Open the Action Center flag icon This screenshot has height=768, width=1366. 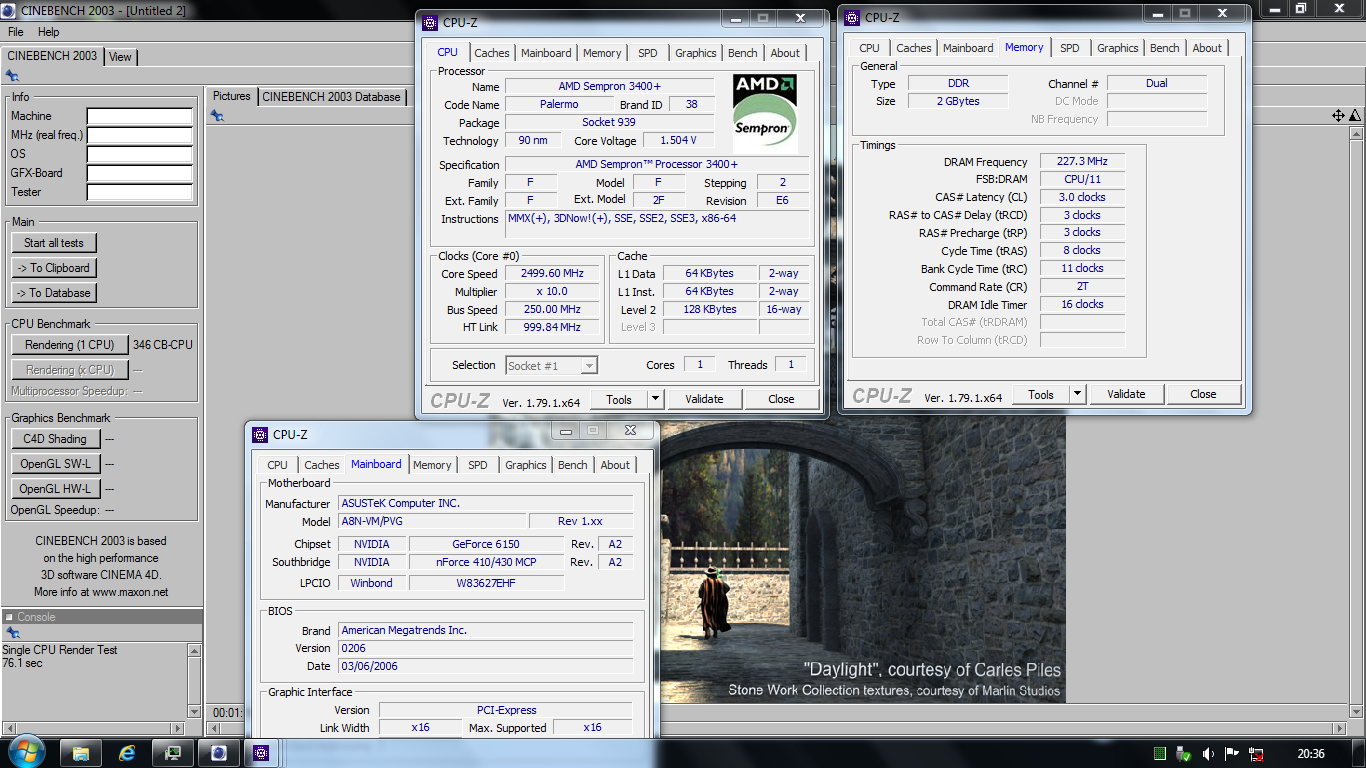[1232, 754]
